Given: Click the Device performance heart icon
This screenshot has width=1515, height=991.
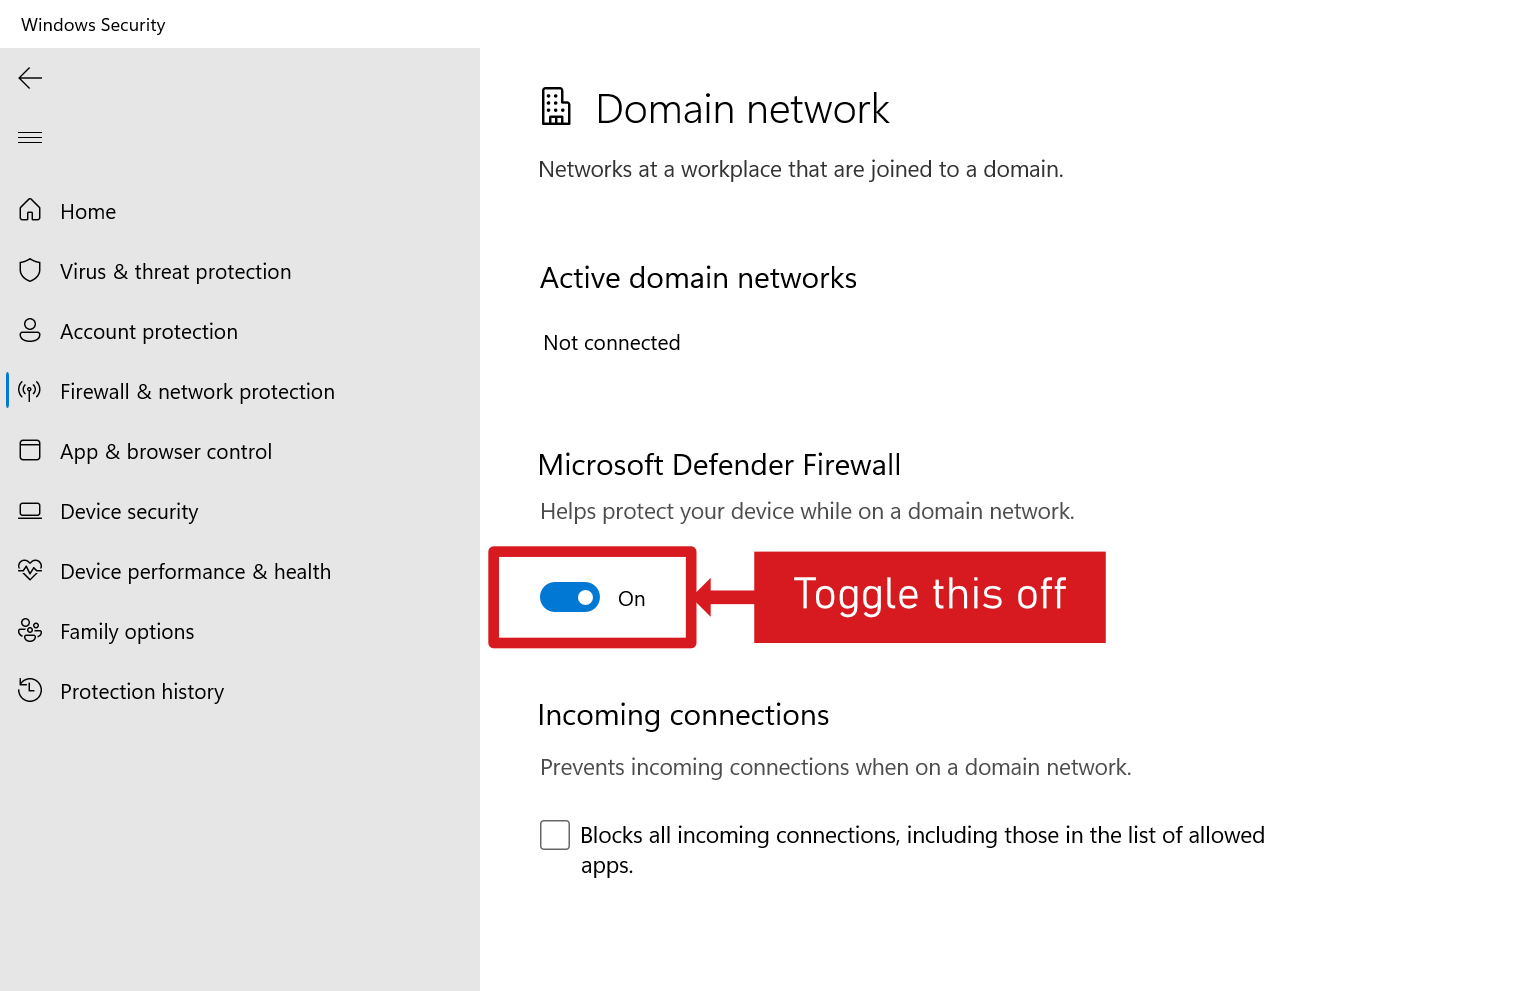Looking at the screenshot, I should tap(30, 570).
